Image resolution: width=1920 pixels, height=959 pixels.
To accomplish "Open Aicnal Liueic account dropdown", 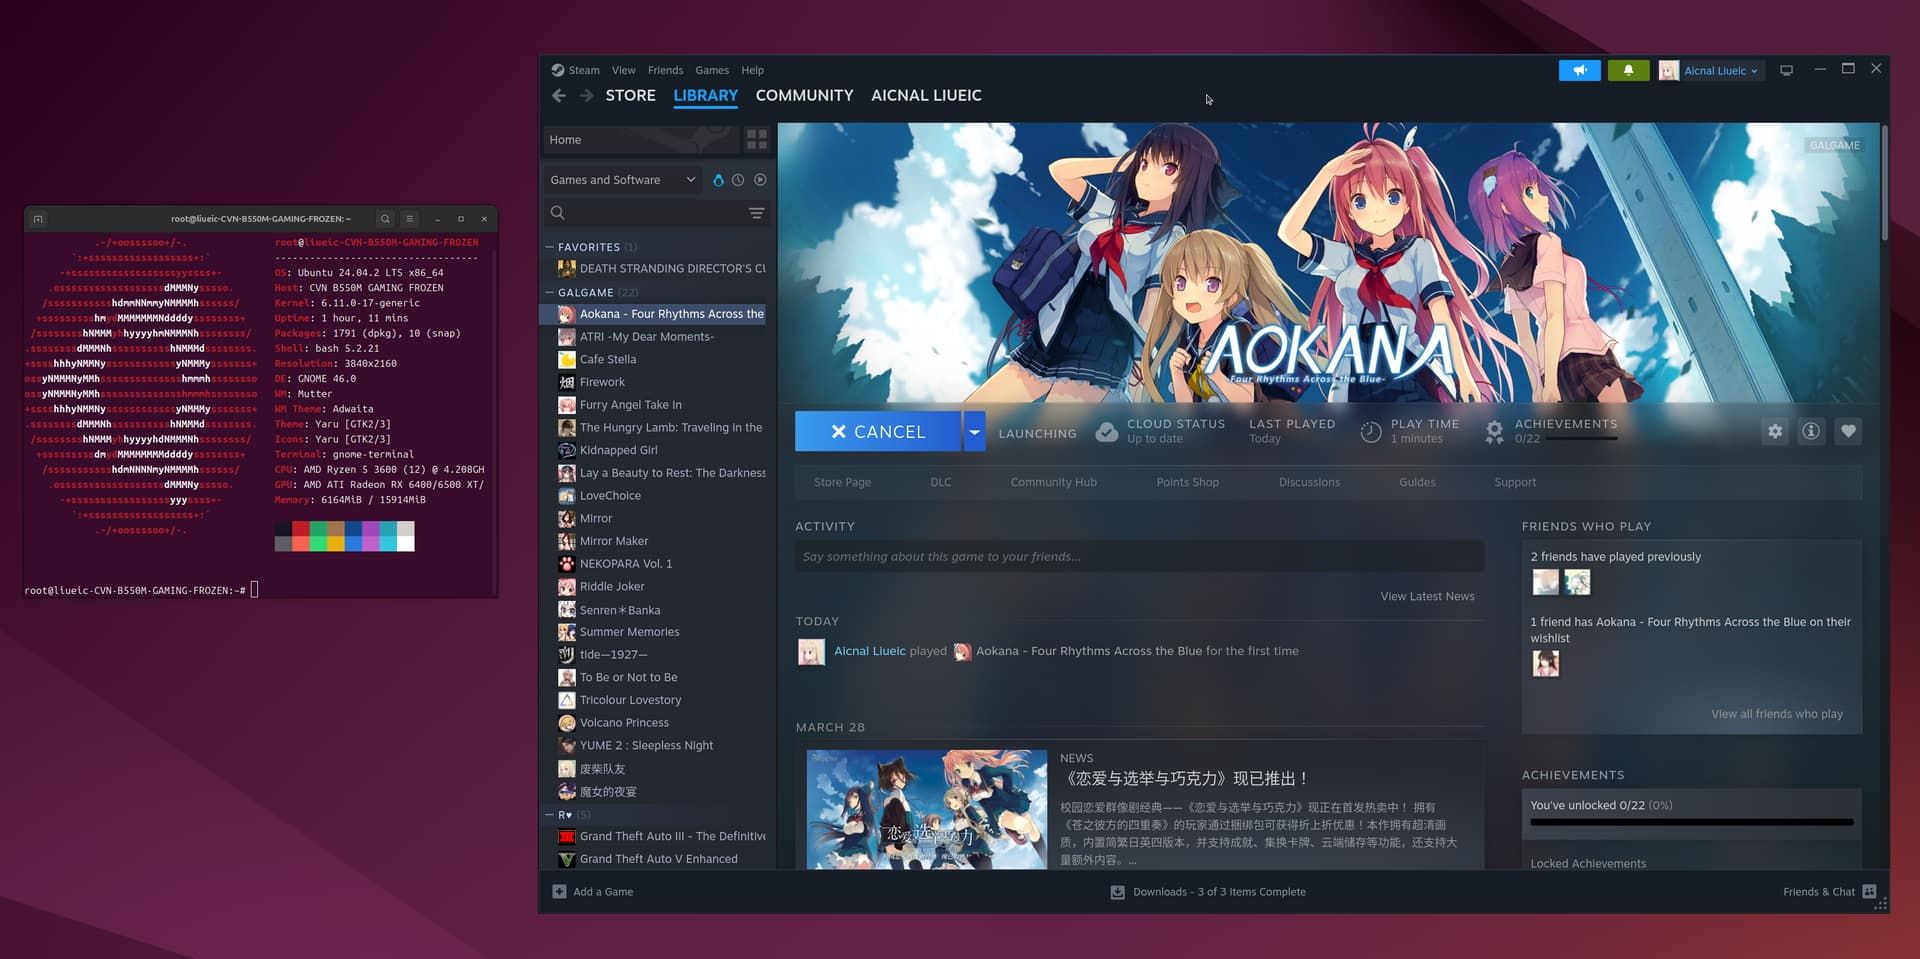I will coord(1712,71).
